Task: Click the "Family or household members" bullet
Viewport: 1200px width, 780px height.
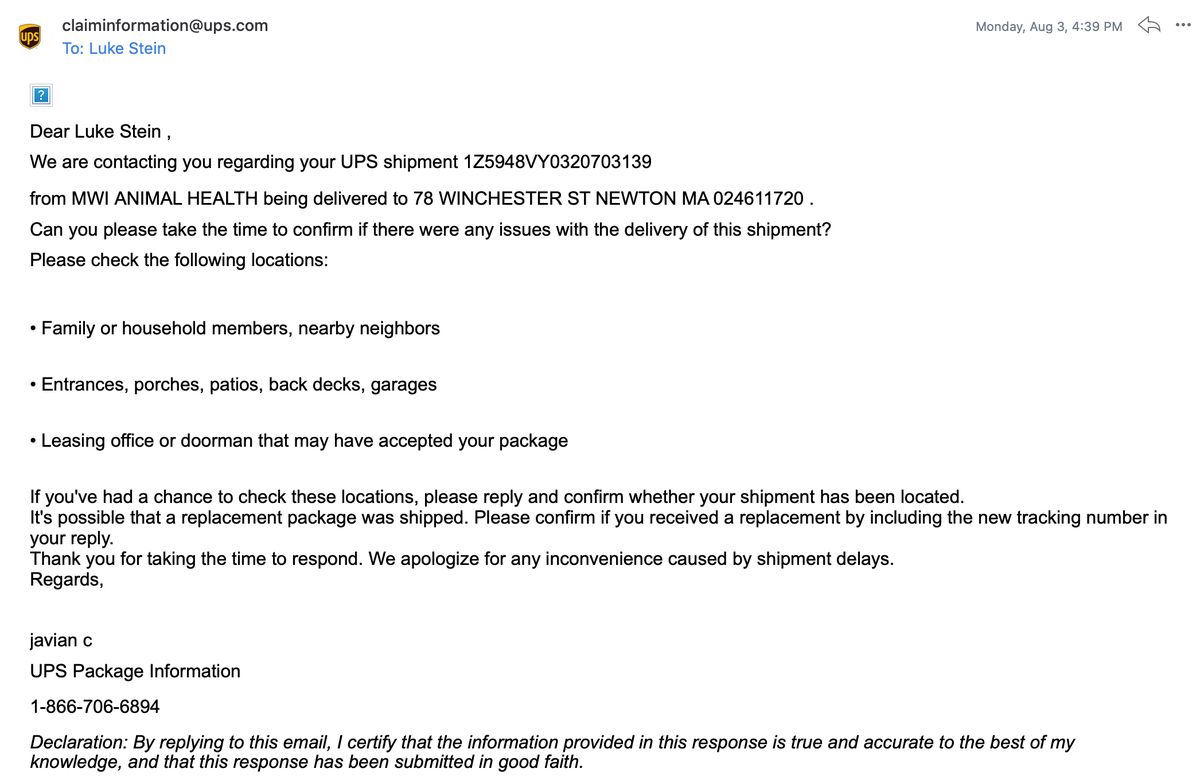Action: pyautogui.click(x=240, y=328)
